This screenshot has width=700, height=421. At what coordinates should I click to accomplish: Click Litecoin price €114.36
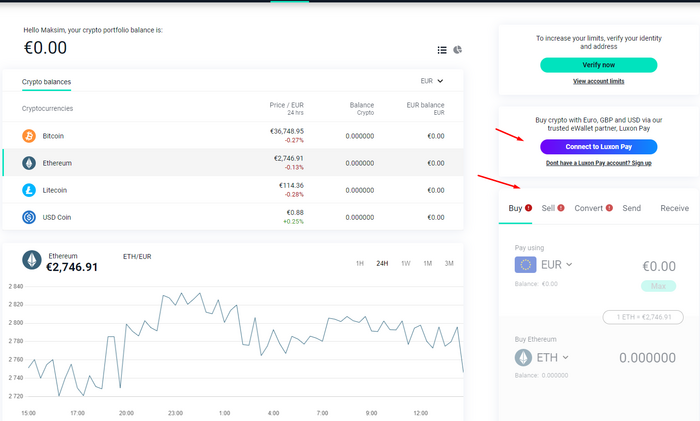tap(291, 185)
